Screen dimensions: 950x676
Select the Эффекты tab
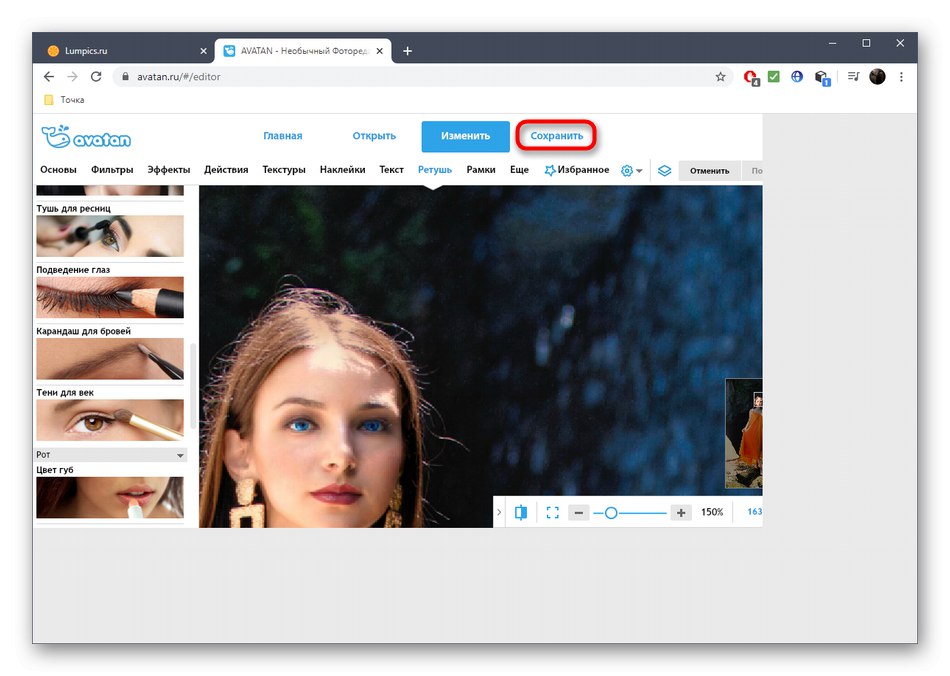(x=168, y=170)
